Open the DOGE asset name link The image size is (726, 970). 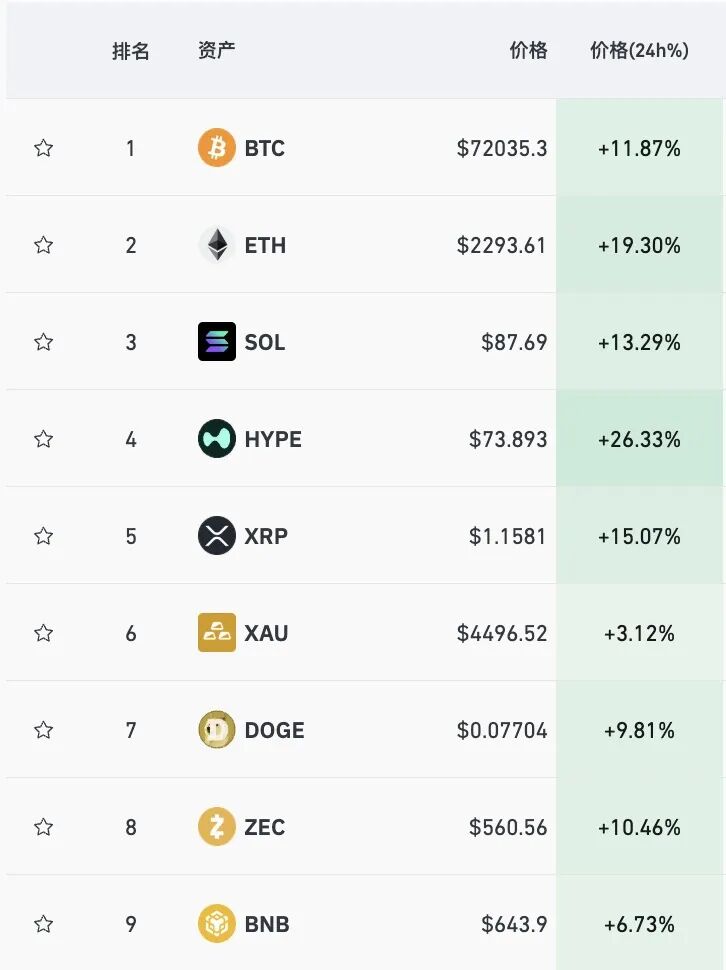[x=275, y=730]
